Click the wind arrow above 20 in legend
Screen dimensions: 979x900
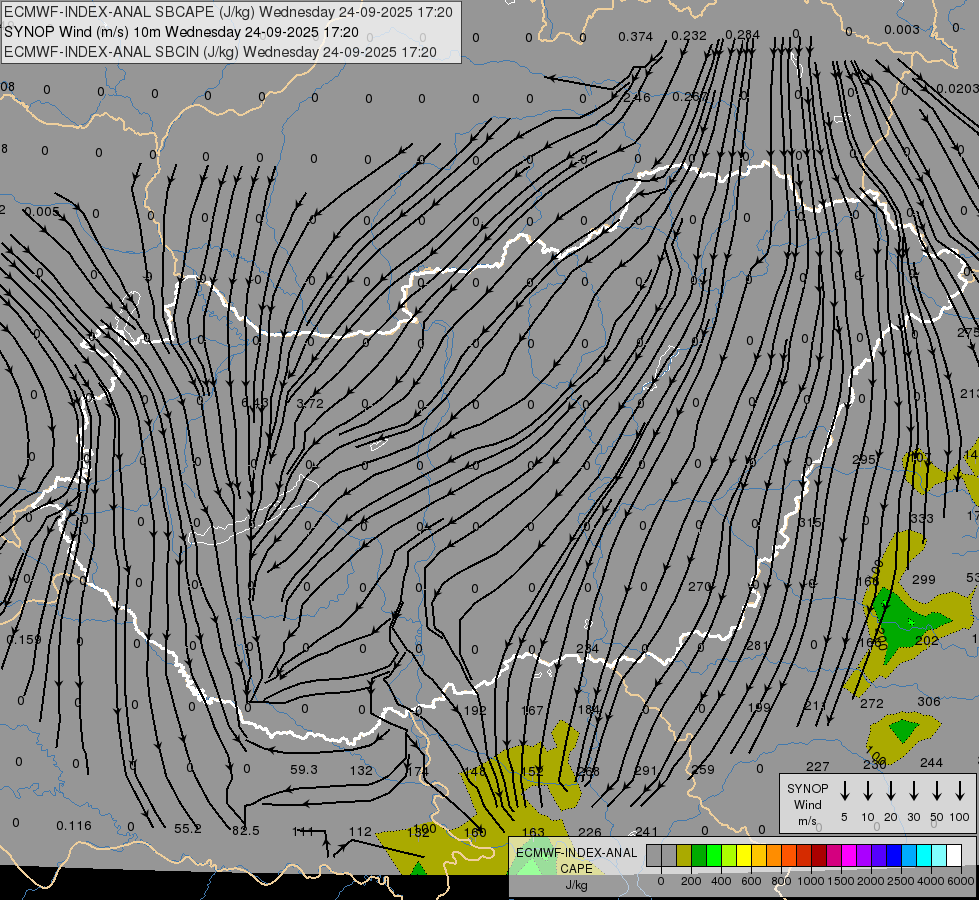tap(891, 790)
